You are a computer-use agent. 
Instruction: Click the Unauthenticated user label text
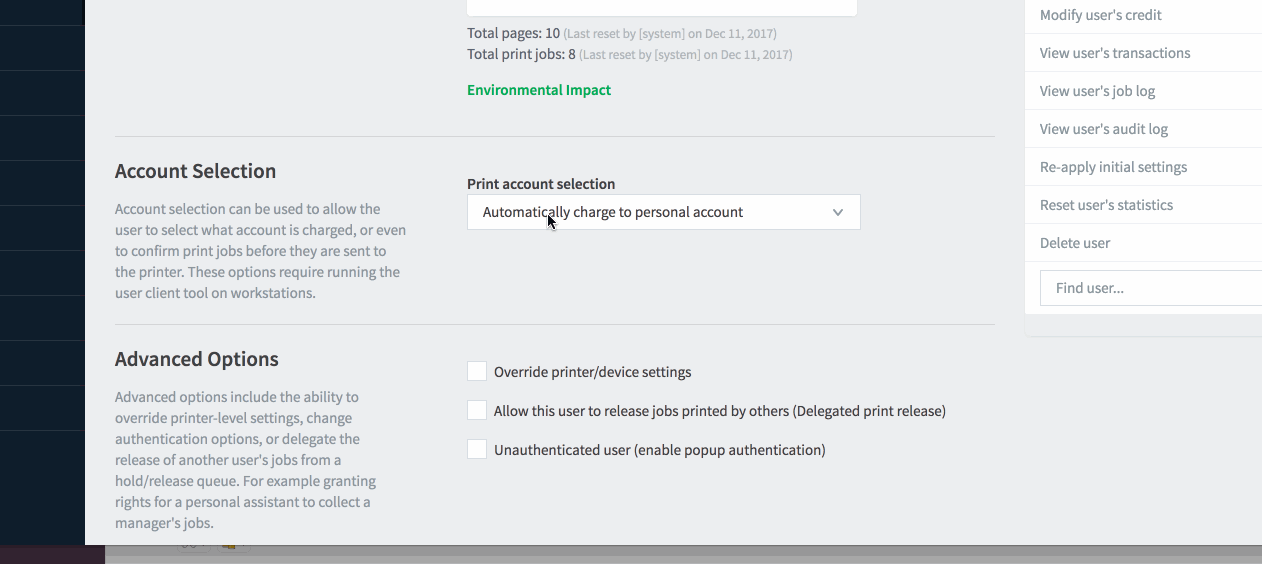[x=660, y=450]
